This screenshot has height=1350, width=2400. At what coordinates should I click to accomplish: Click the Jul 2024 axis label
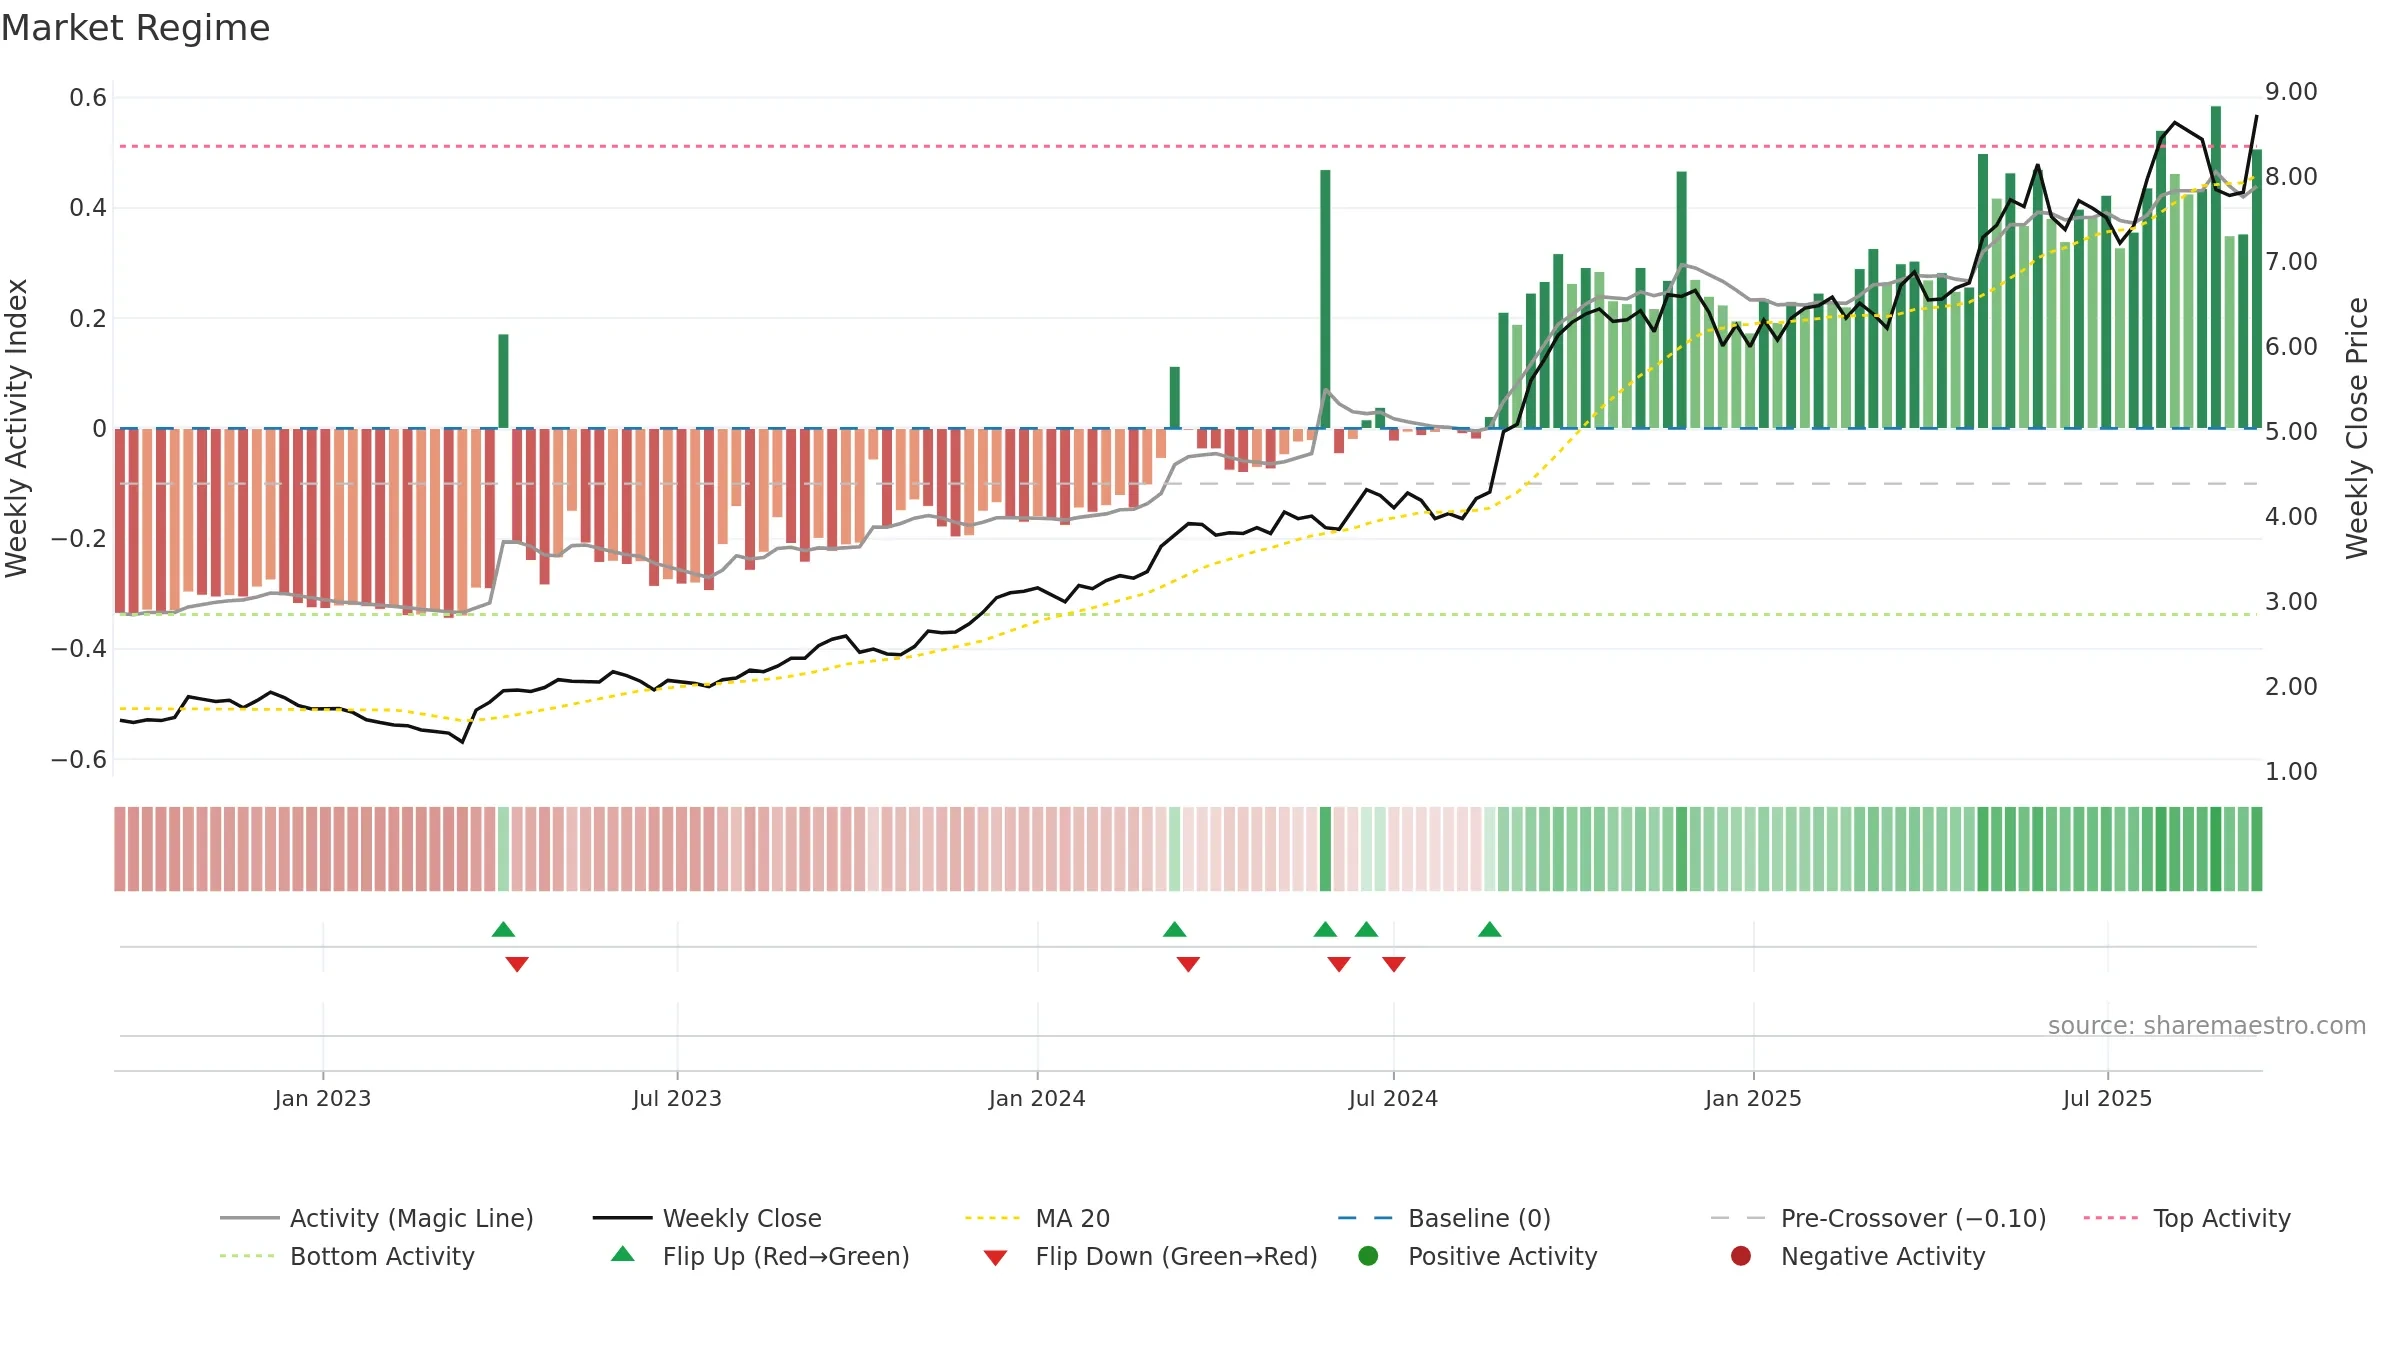[x=1393, y=1099]
